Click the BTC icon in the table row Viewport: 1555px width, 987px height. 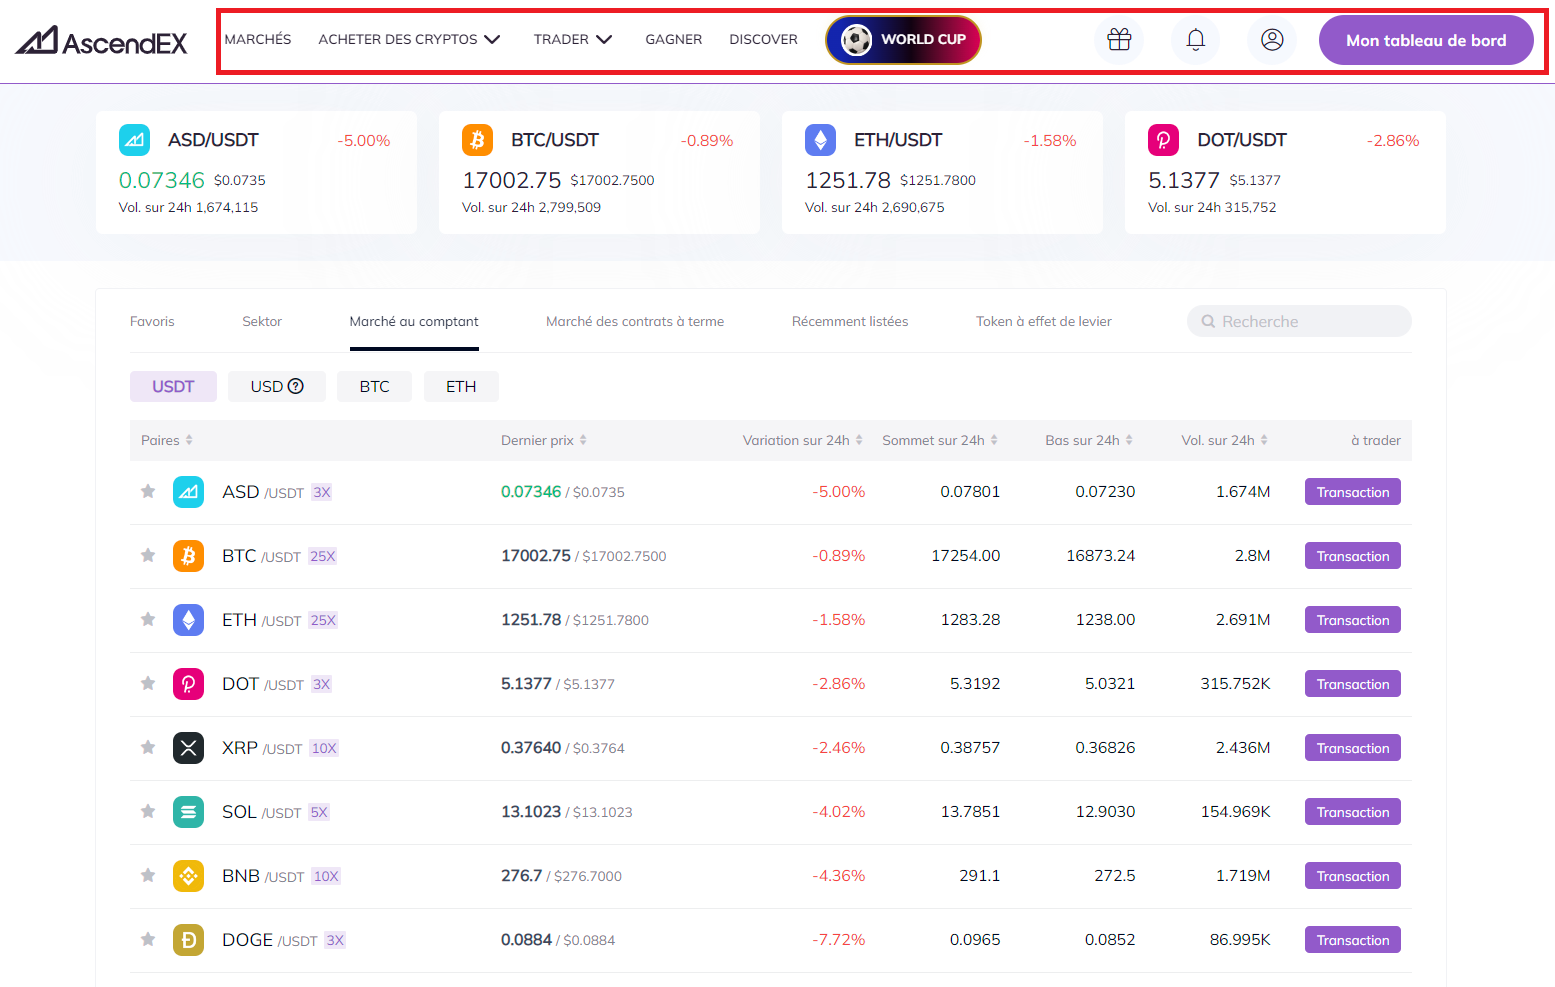coord(188,556)
